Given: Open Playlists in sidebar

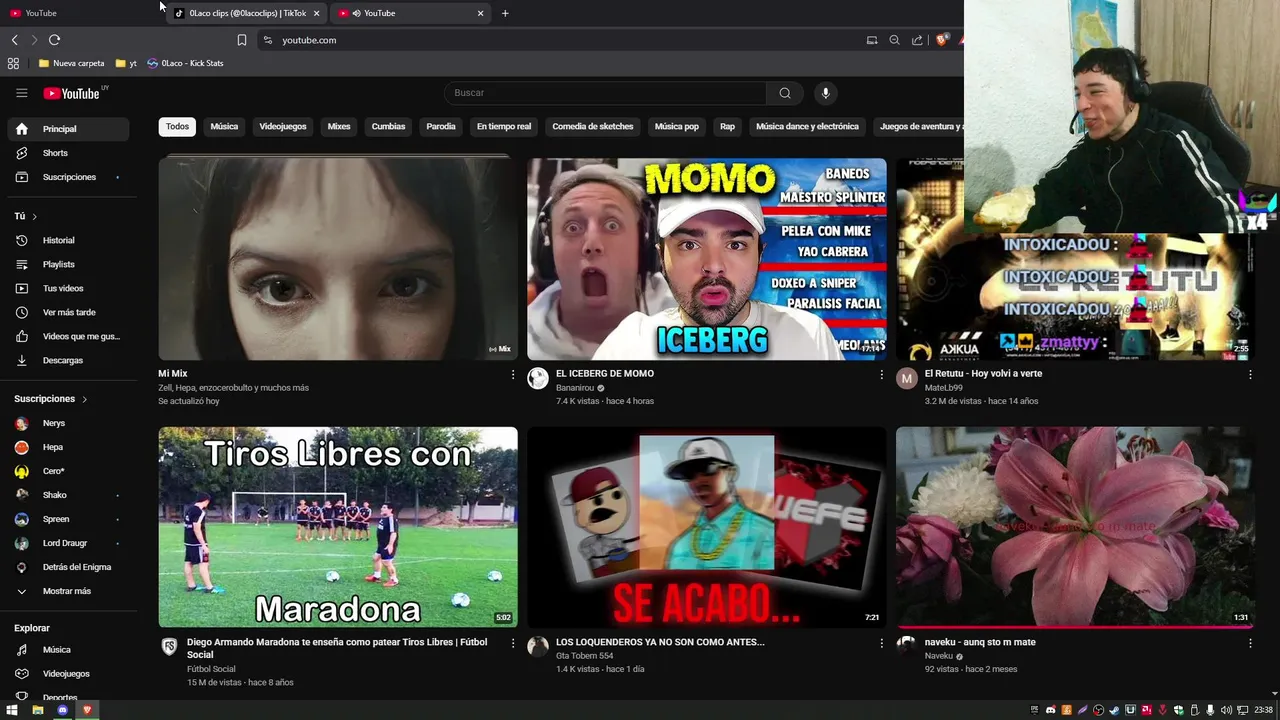Looking at the screenshot, I should pos(68,264).
